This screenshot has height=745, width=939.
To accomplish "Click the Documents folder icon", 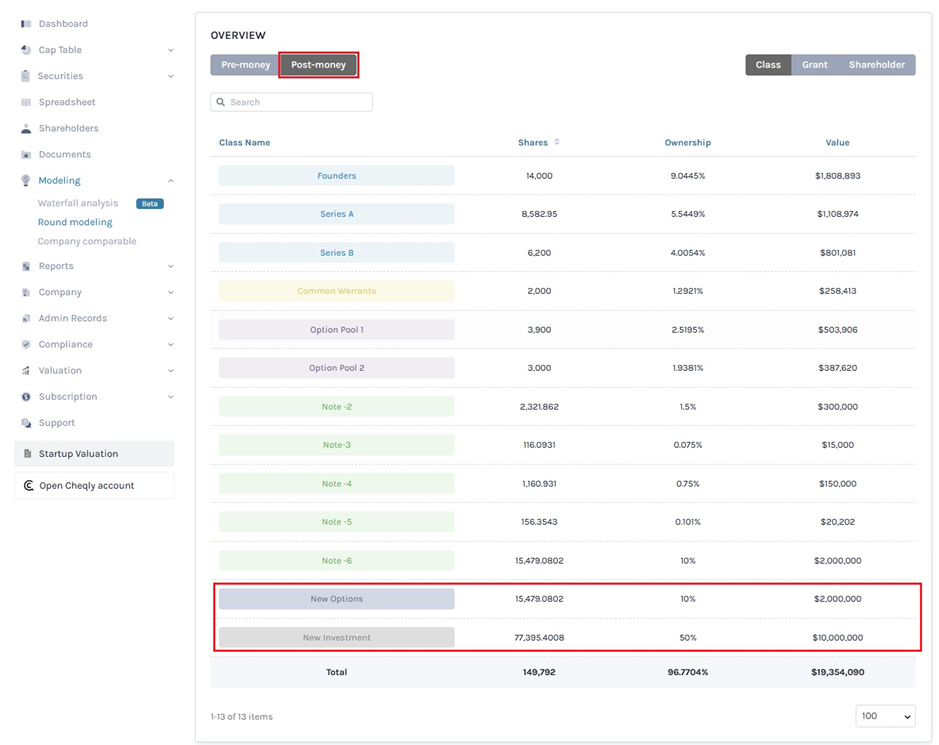I will point(26,155).
